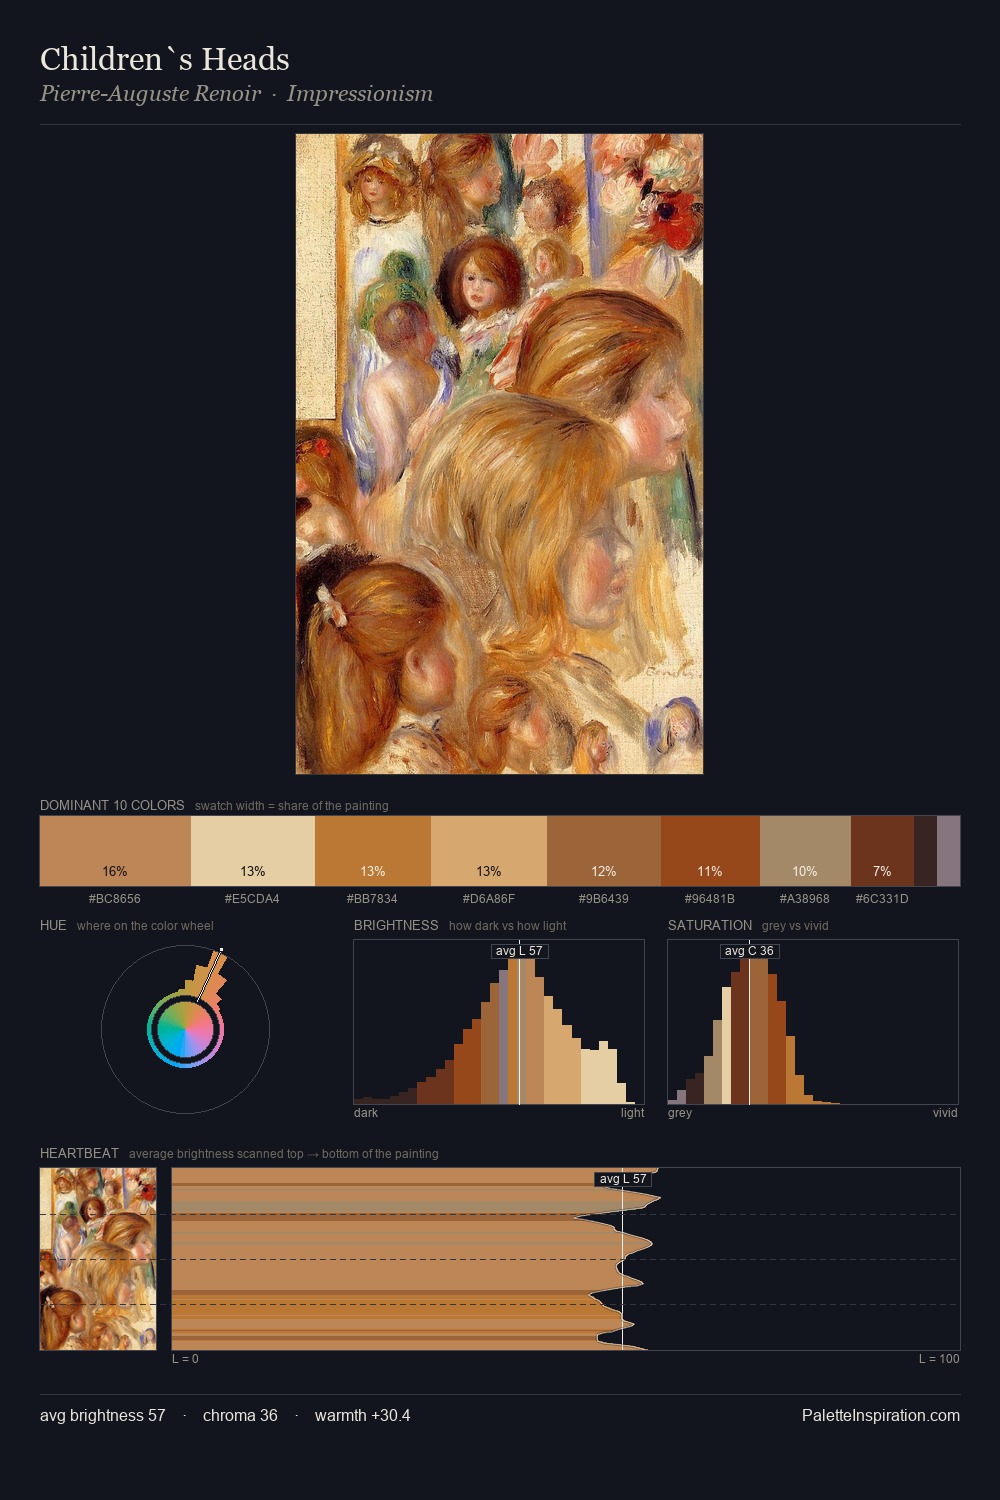The image size is (1000, 1500).
Task: Click the avg C 36 label in Saturation
Action: tap(749, 951)
